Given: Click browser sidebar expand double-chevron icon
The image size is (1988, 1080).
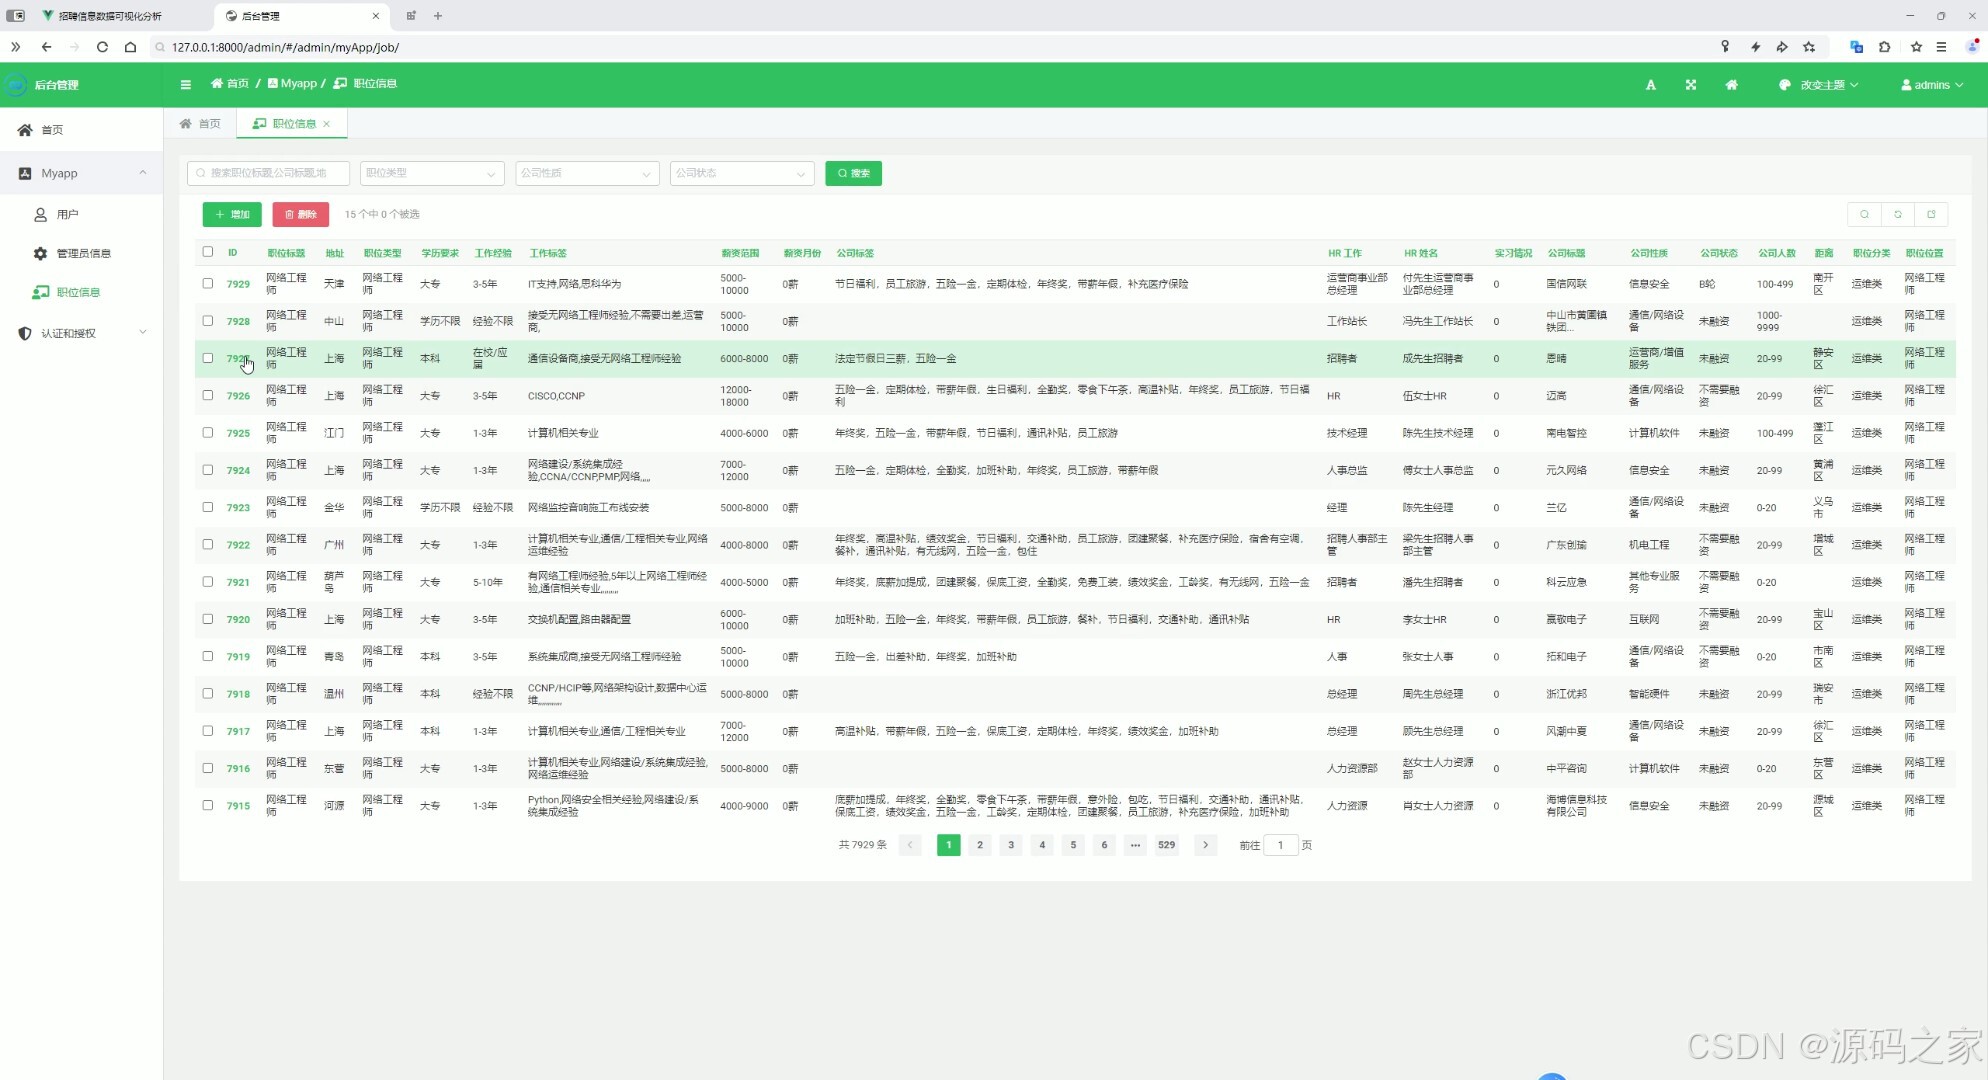Looking at the screenshot, I should [15, 47].
